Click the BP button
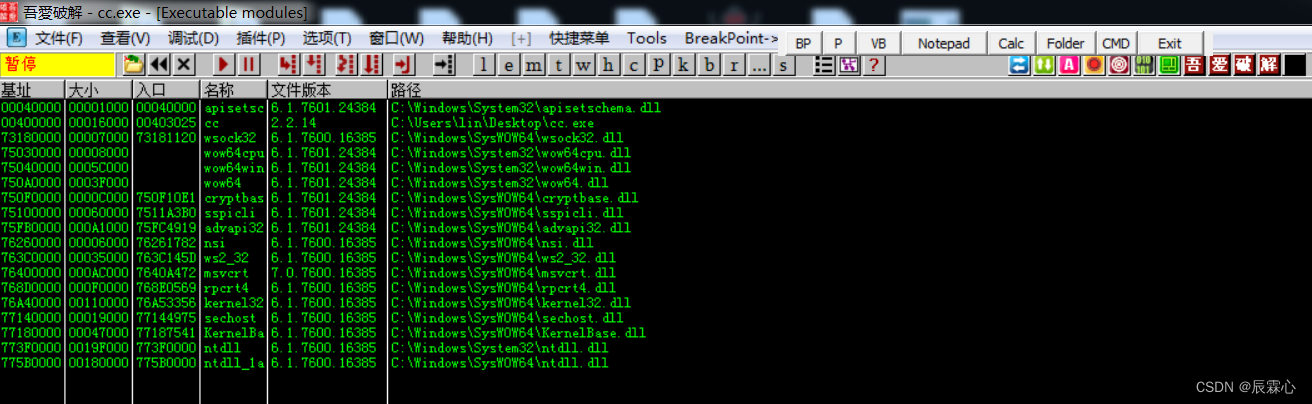1312x404 pixels. [803, 43]
